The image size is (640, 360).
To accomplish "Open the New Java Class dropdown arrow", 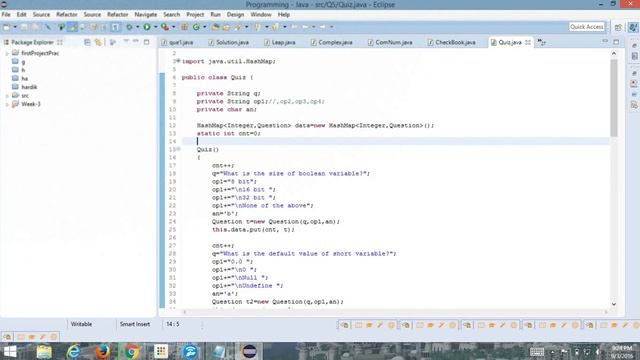I will (x=204, y=27).
